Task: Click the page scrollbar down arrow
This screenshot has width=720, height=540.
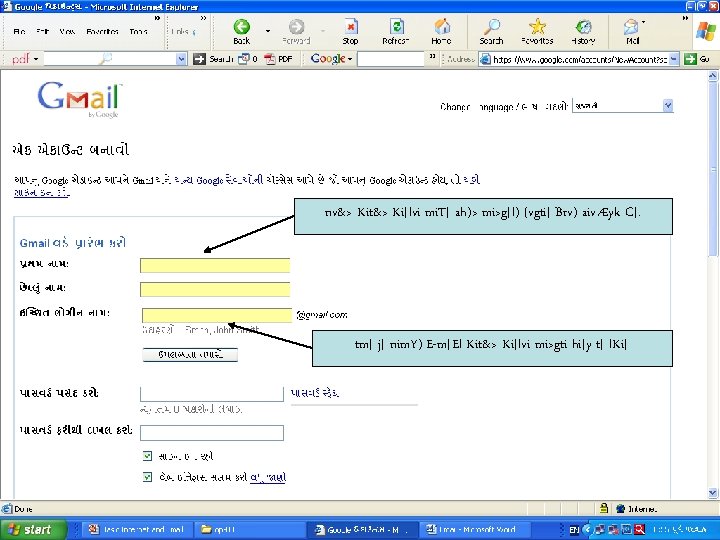Action: pos(713,493)
